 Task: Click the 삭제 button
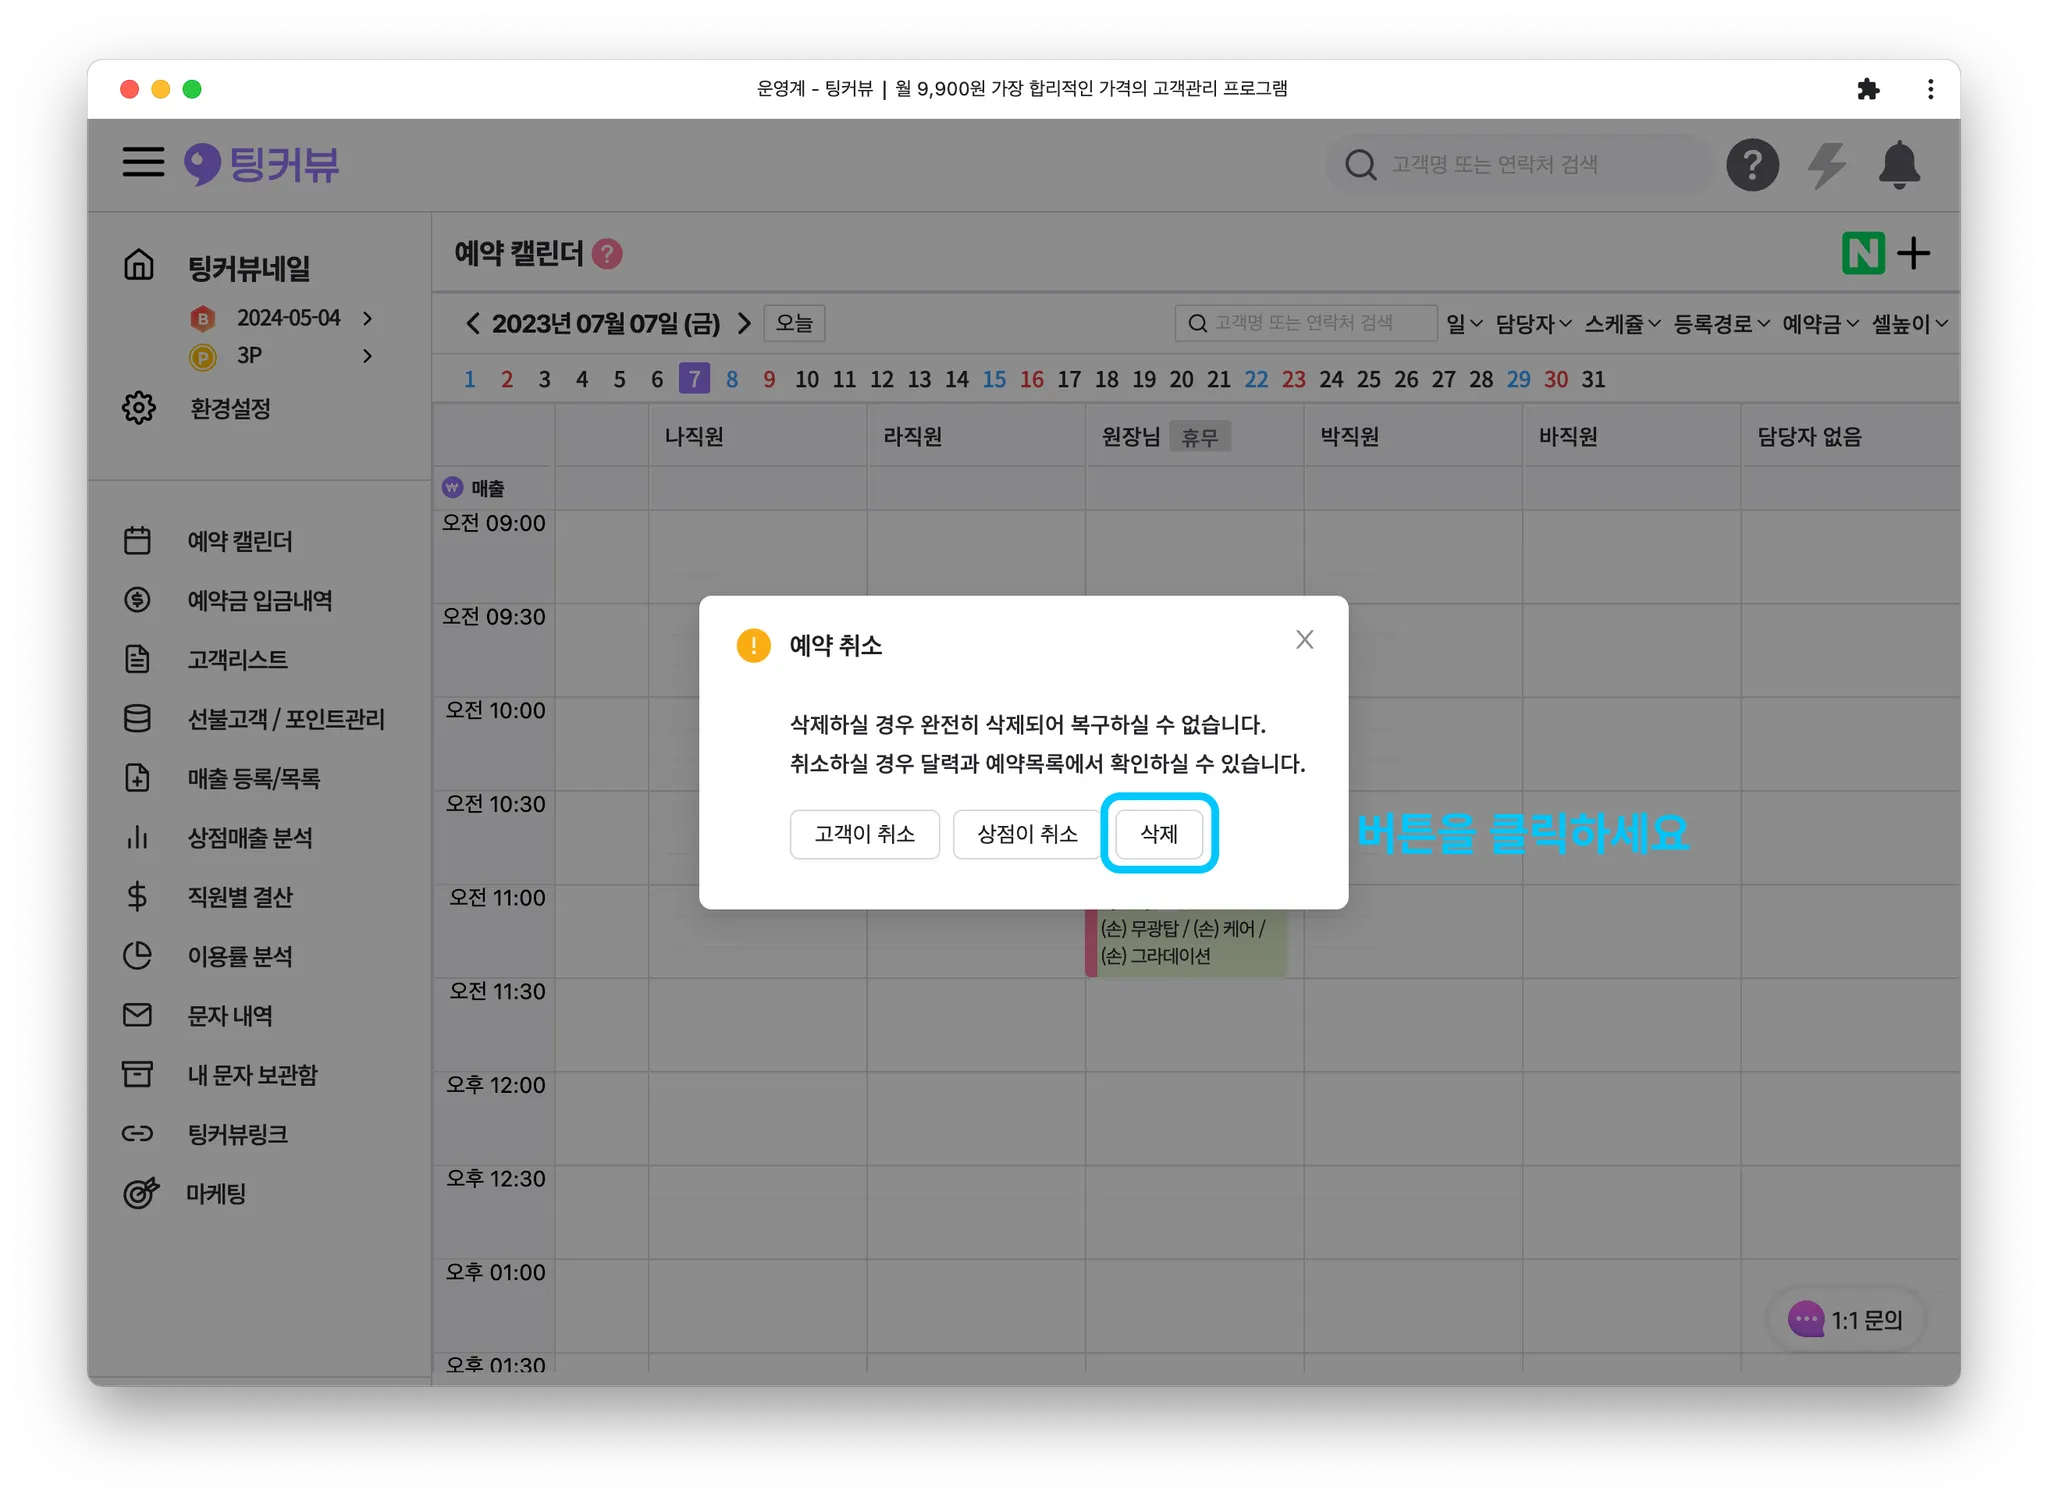point(1158,834)
